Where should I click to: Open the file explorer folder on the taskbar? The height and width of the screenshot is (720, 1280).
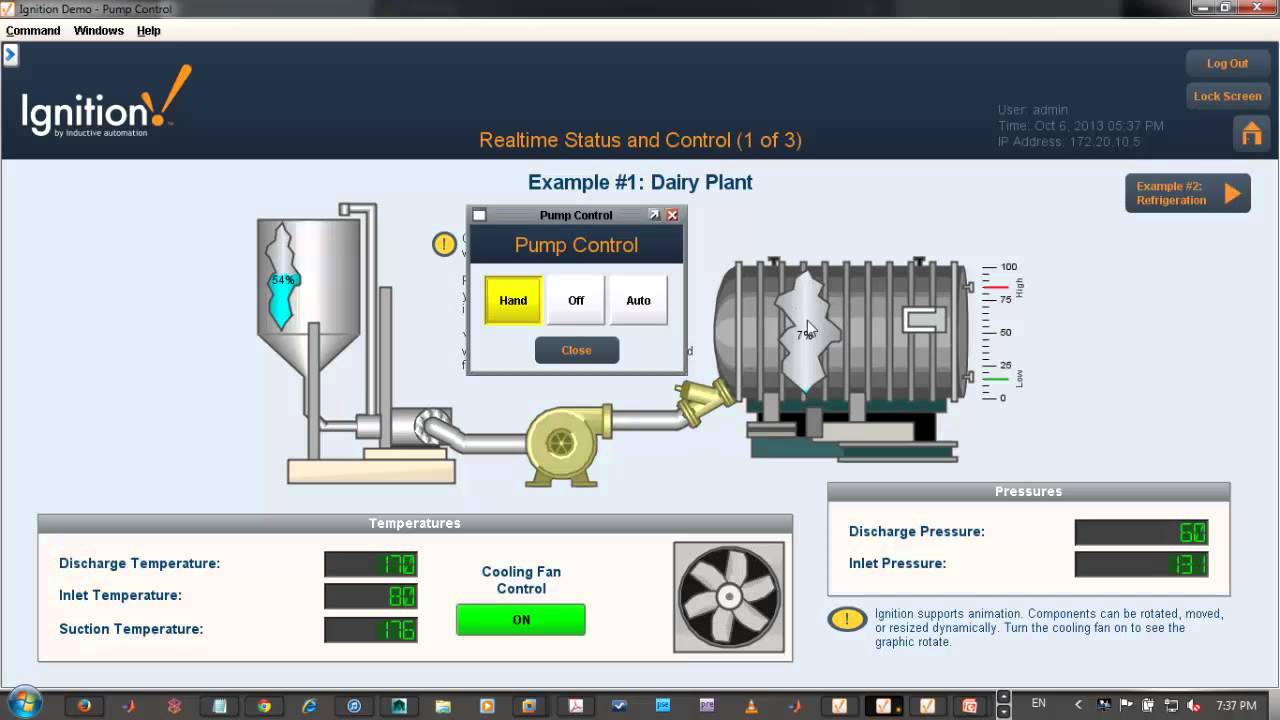pos(443,705)
